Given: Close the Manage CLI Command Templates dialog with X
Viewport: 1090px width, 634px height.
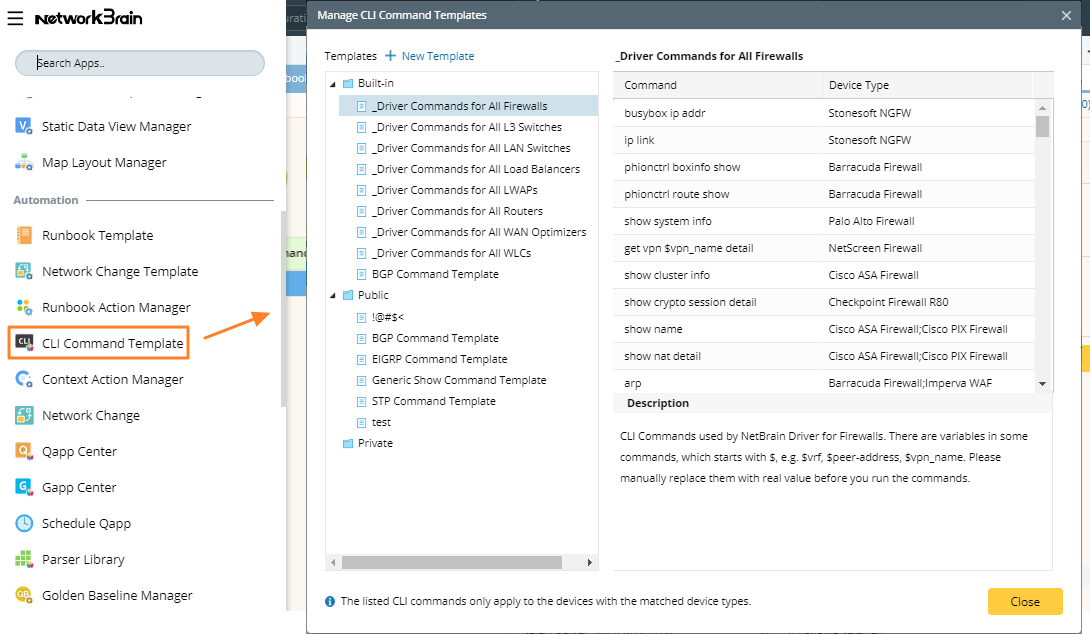Looking at the screenshot, I should [1066, 15].
